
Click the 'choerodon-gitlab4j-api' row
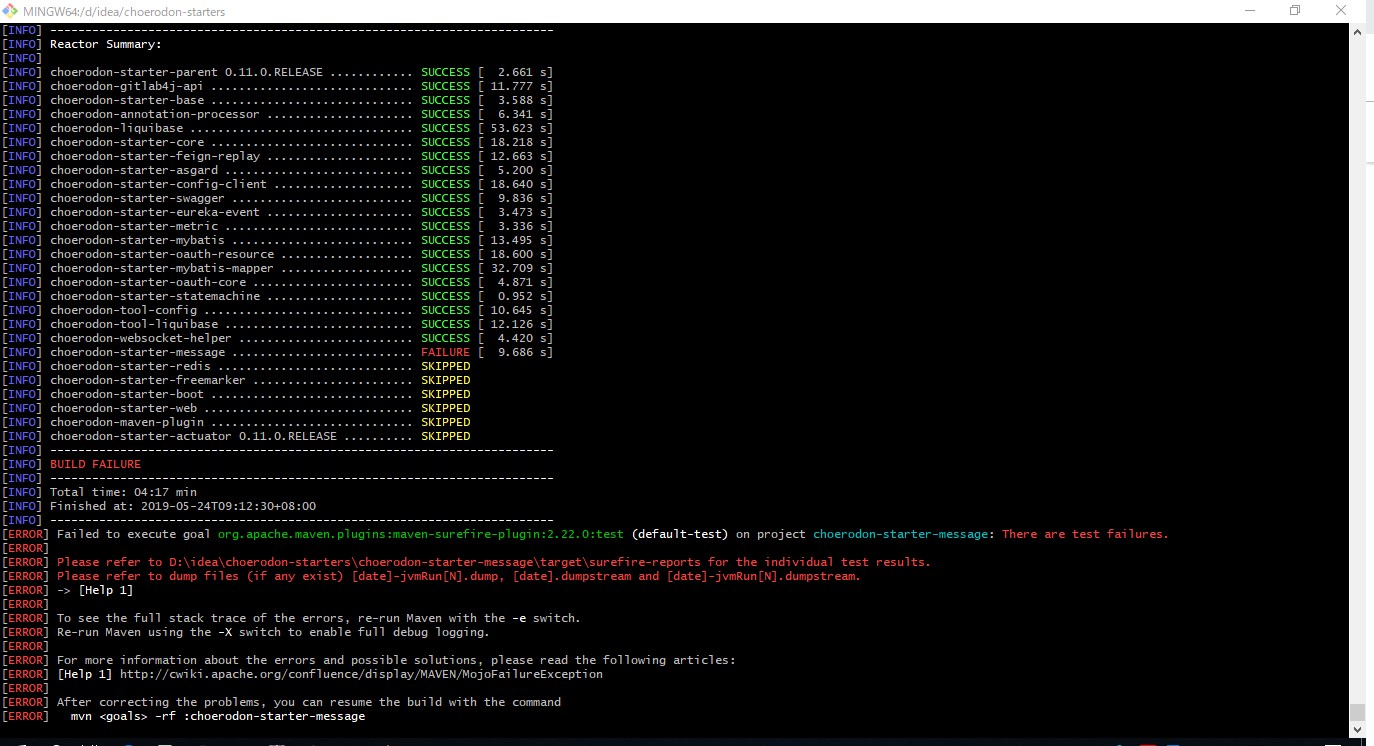pos(277,86)
